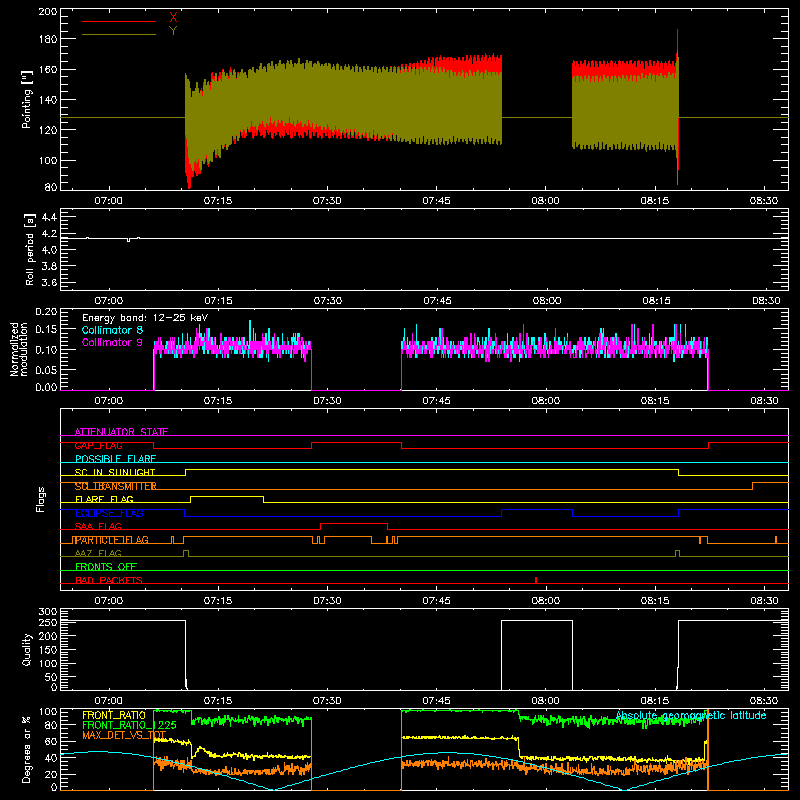800x800 pixels.
Task: Click the Normalized modulation axis title
Action: pos(19,349)
